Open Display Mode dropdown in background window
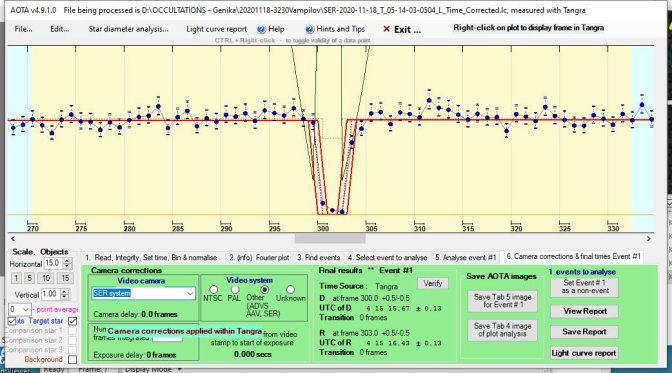672x373 pixels. [153, 369]
